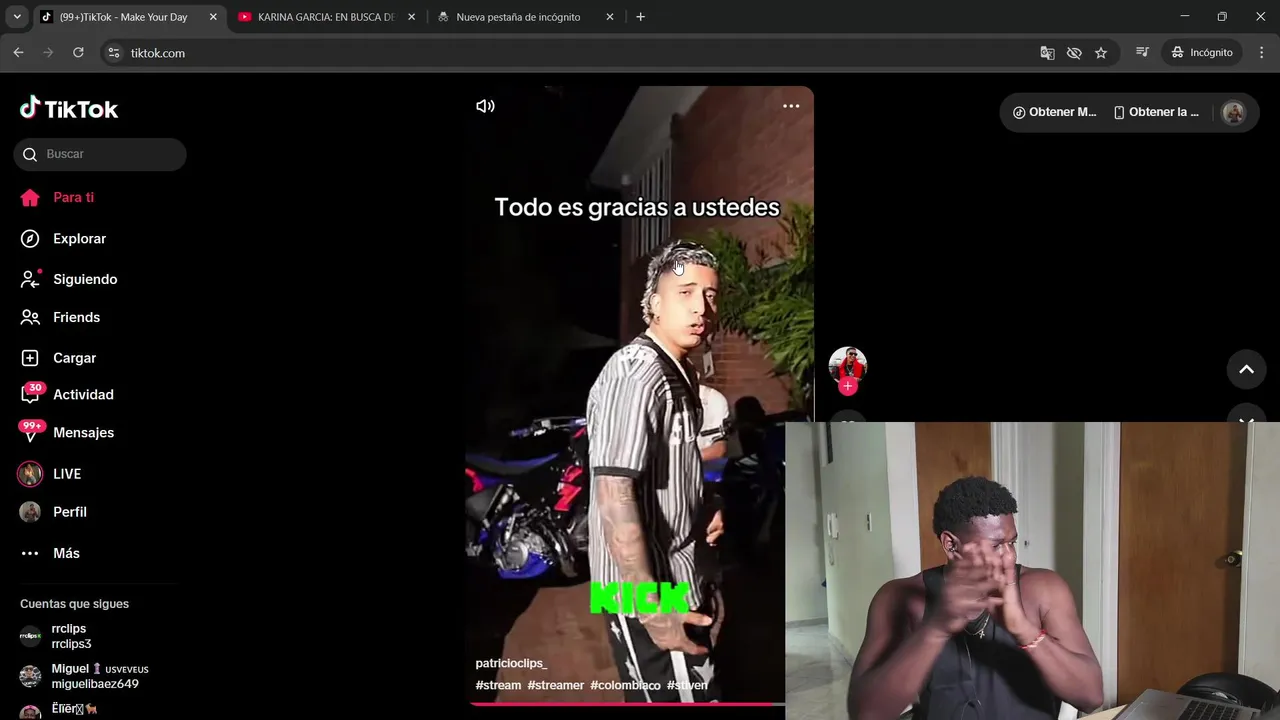Click the Explorar compass icon
The height and width of the screenshot is (720, 1280).
click(30, 238)
